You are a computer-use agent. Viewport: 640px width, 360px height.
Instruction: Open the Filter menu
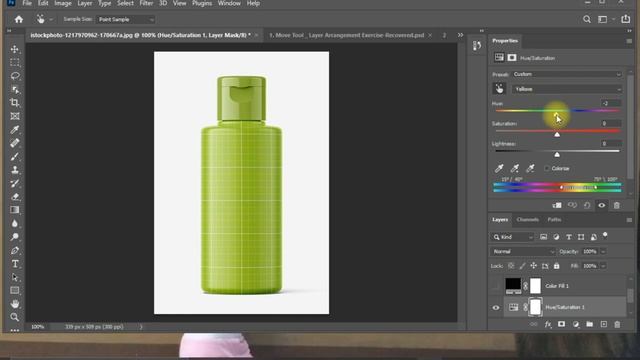pyautogui.click(x=146, y=3)
